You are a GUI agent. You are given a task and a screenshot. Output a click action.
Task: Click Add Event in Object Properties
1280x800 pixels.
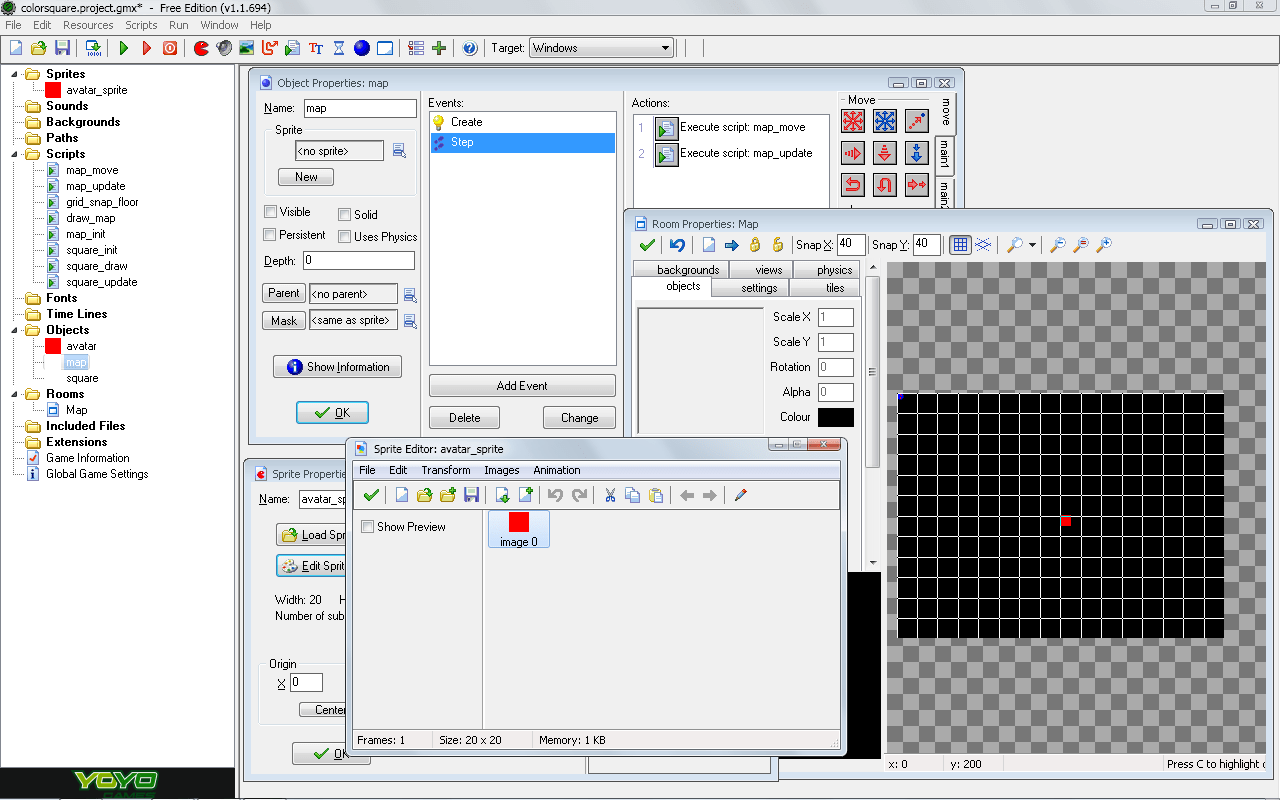click(x=522, y=385)
